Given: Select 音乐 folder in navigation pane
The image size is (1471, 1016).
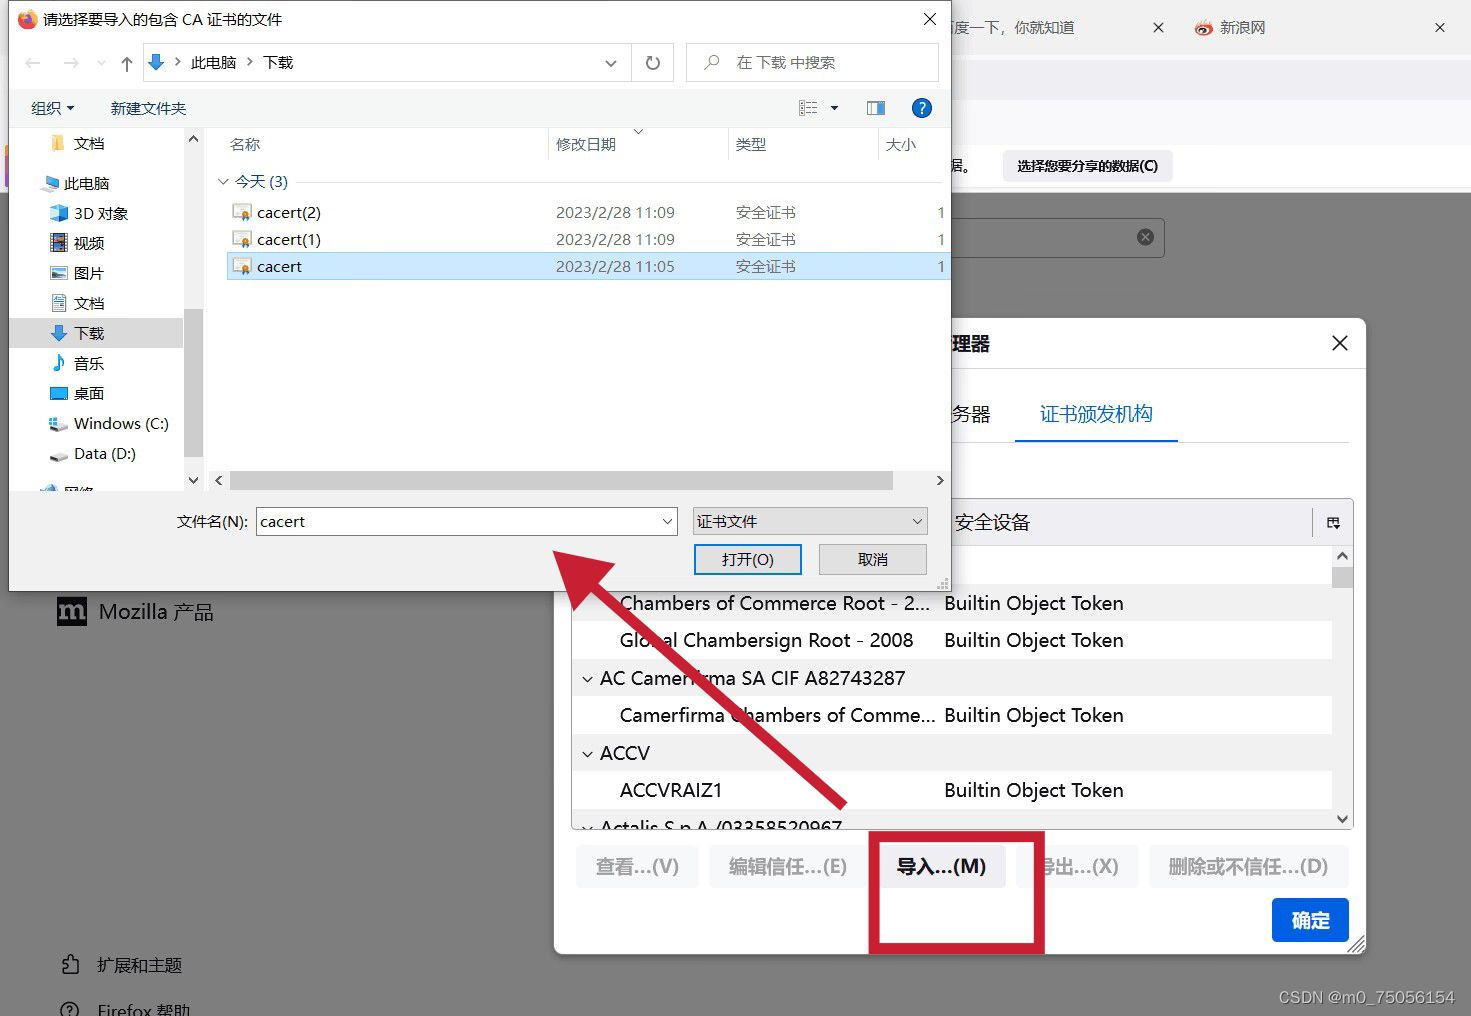Looking at the screenshot, I should [89, 363].
